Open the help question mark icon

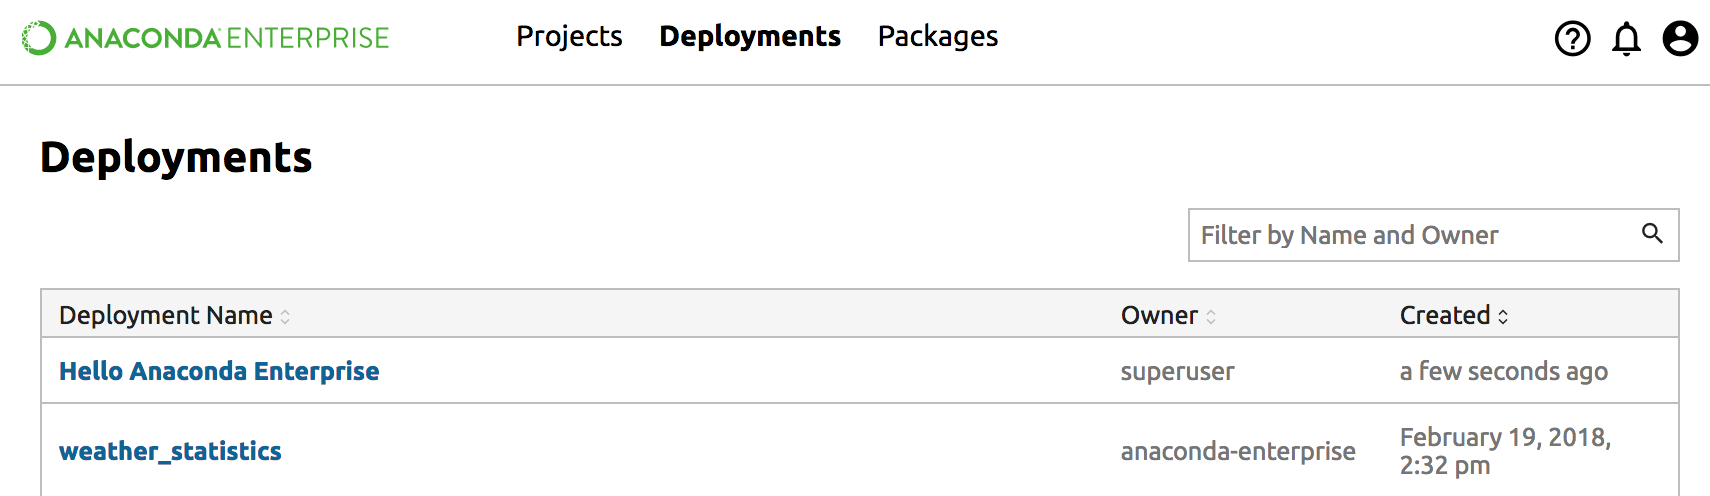pos(1572,39)
